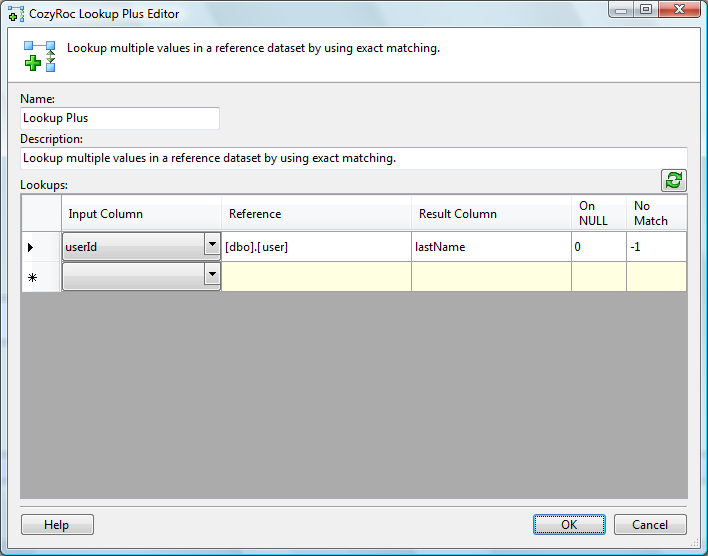Click the empty Reference cell in new row
This screenshot has width=708, height=556.
click(x=316, y=277)
